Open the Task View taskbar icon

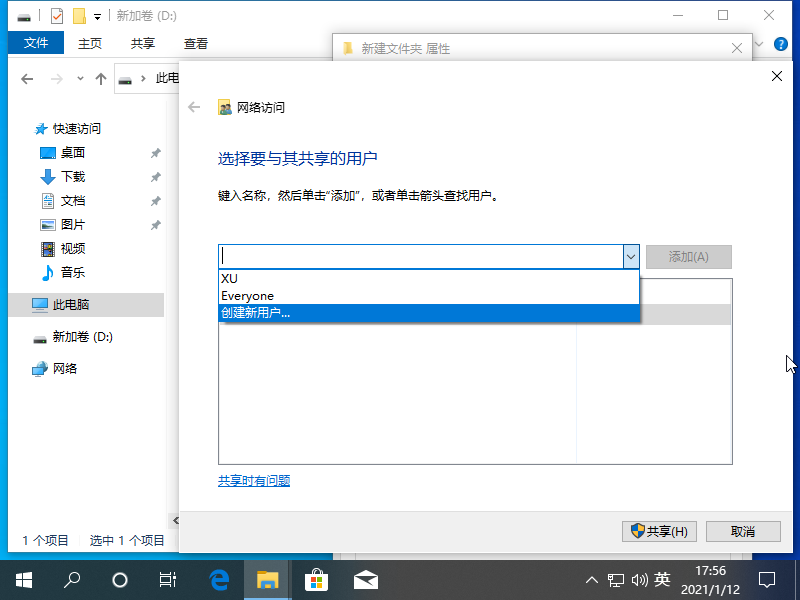[168, 579]
